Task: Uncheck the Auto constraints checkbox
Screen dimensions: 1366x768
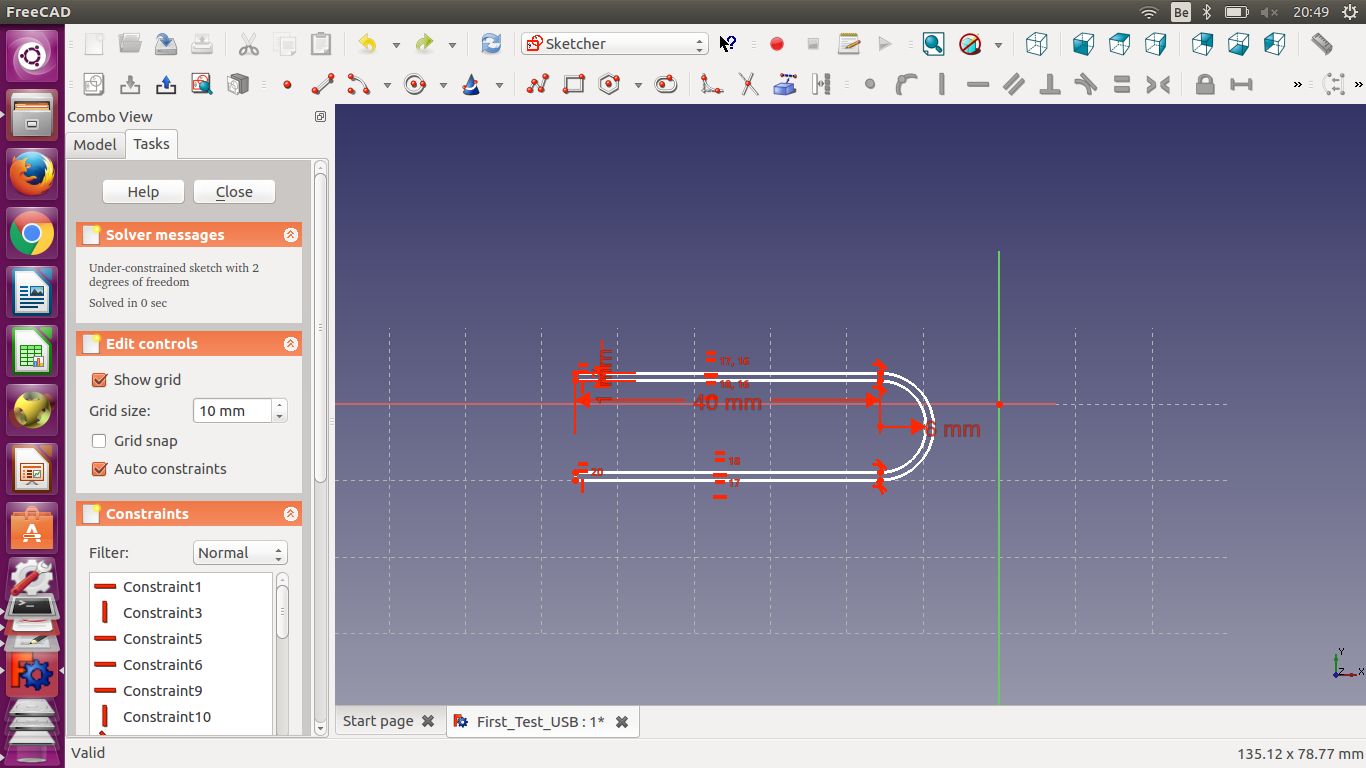Action: point(99,469)
